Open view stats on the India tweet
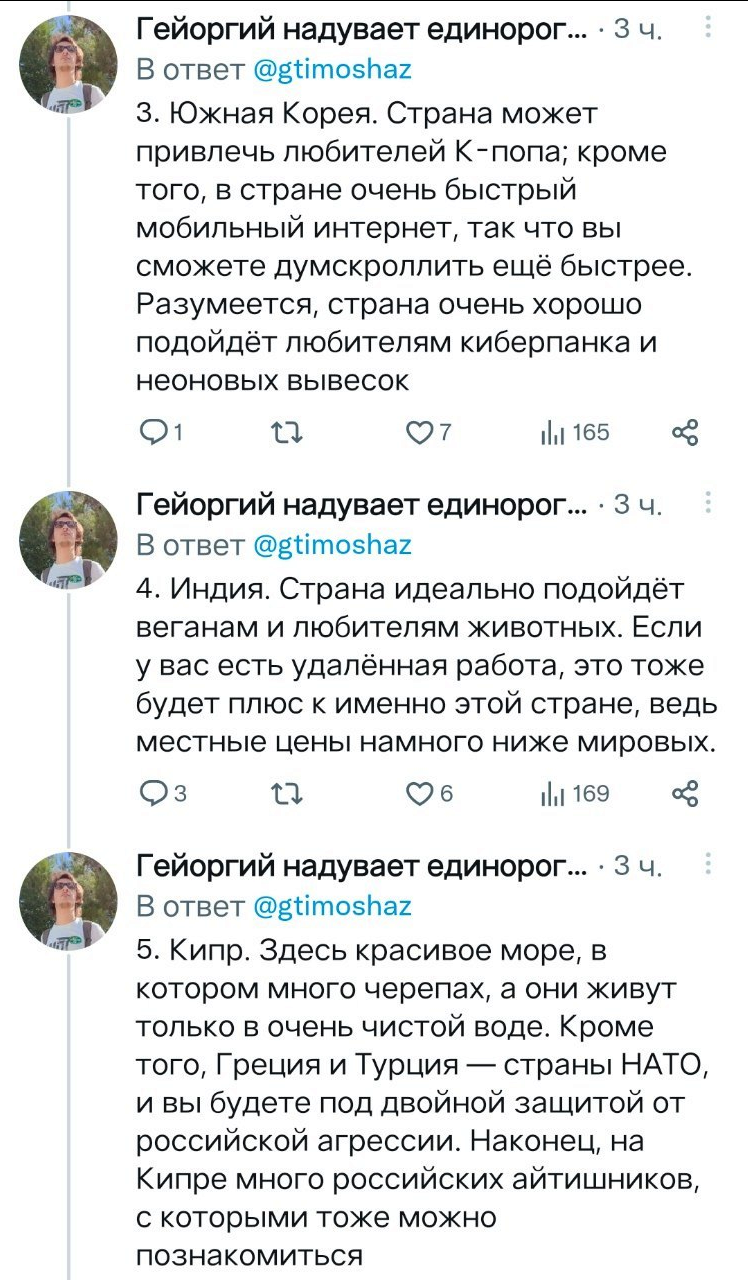The width and height of the screenshot is (748, 1280). (x=550, y=794)
